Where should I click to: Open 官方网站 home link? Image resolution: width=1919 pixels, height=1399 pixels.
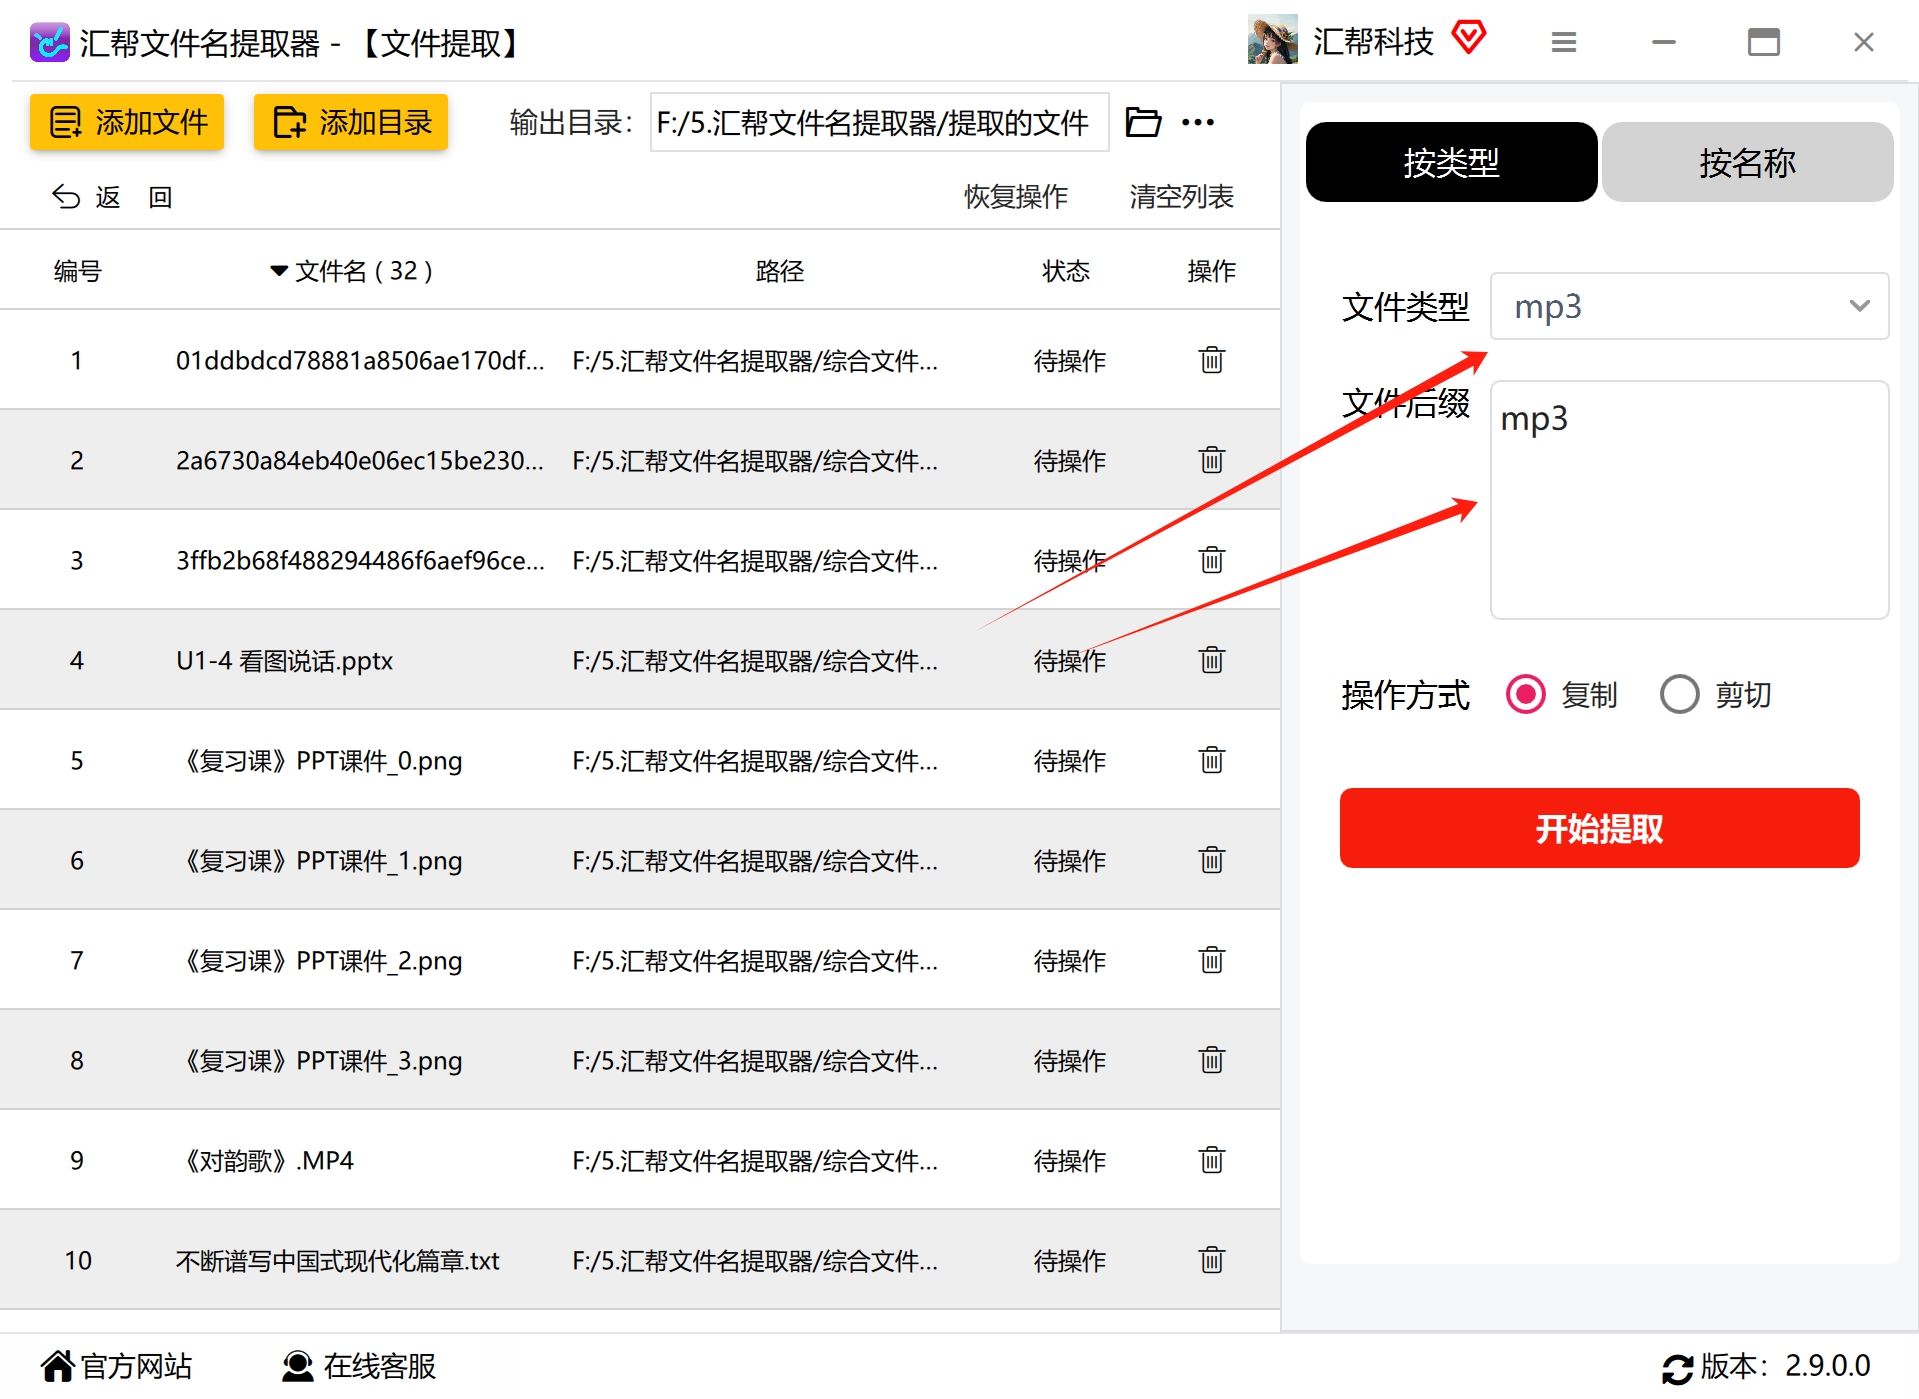click(117, 1366)
